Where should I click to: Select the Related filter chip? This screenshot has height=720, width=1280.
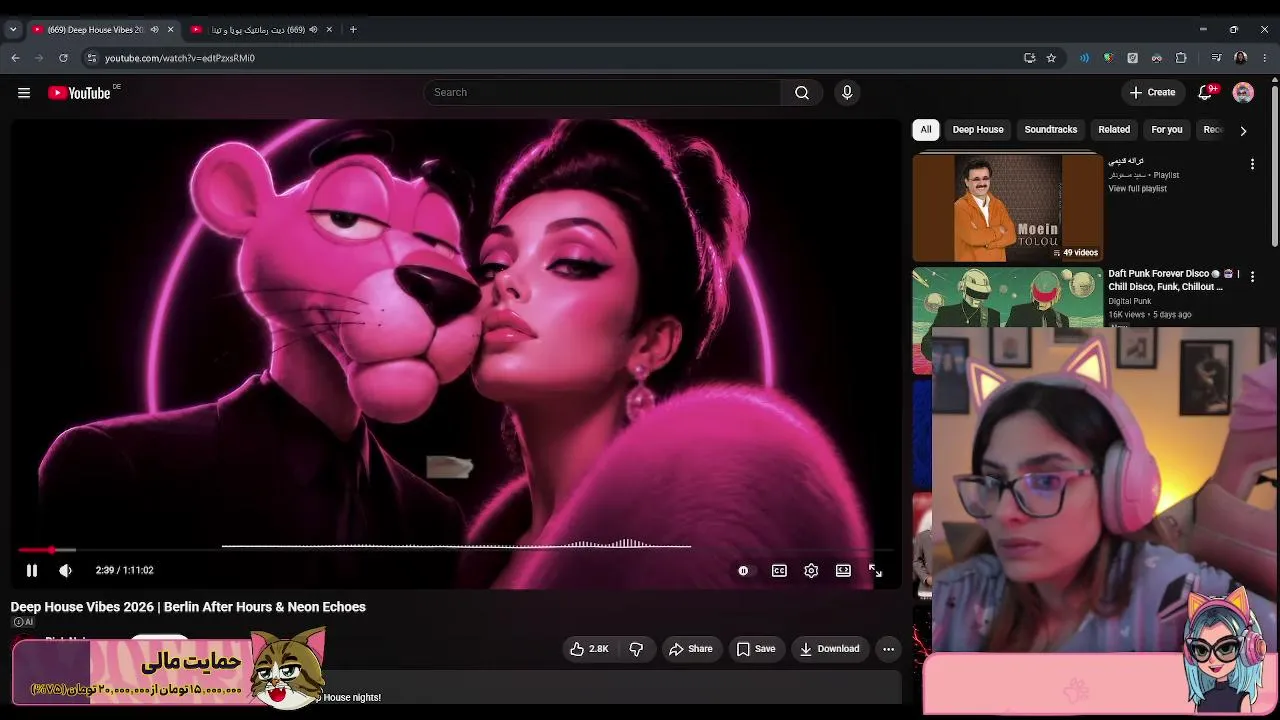tap(1114, 130)
